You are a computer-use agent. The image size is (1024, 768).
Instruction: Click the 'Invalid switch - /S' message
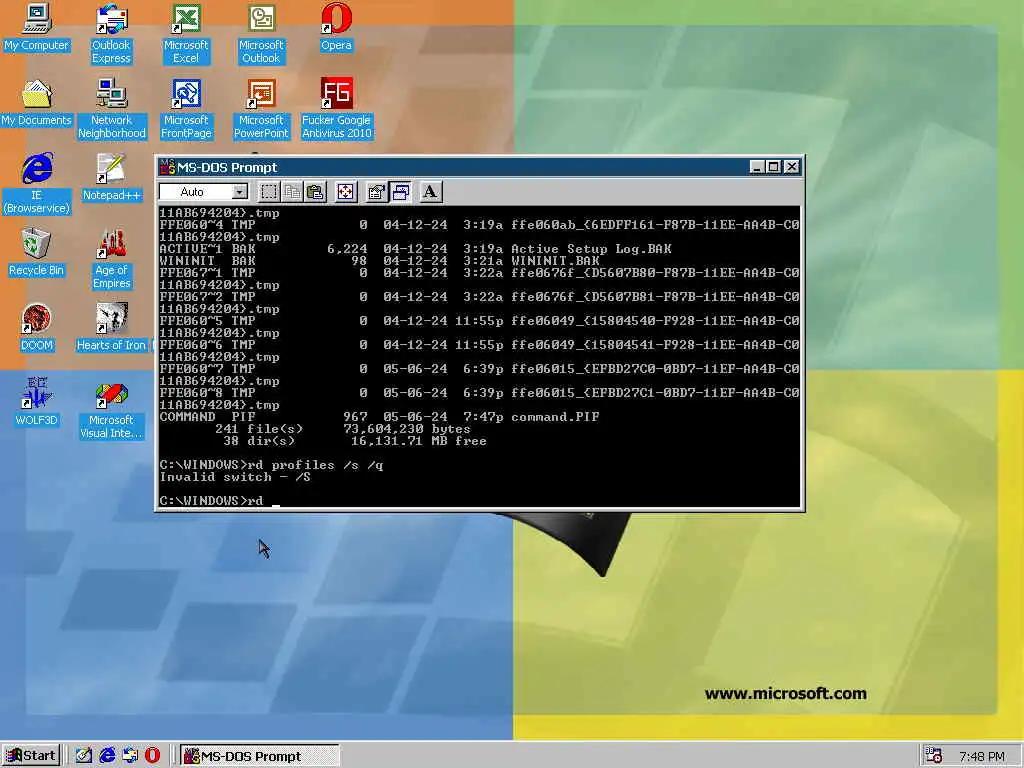(235, 477)
